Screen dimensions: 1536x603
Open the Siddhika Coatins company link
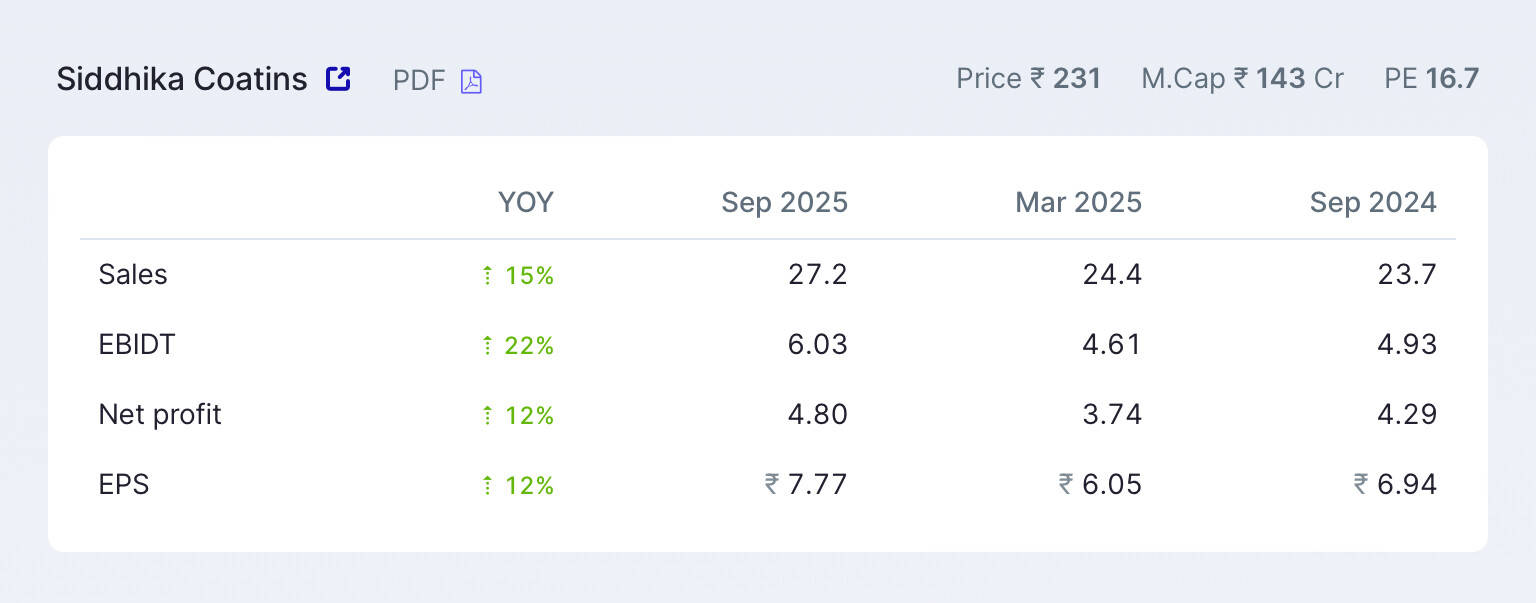182,79
